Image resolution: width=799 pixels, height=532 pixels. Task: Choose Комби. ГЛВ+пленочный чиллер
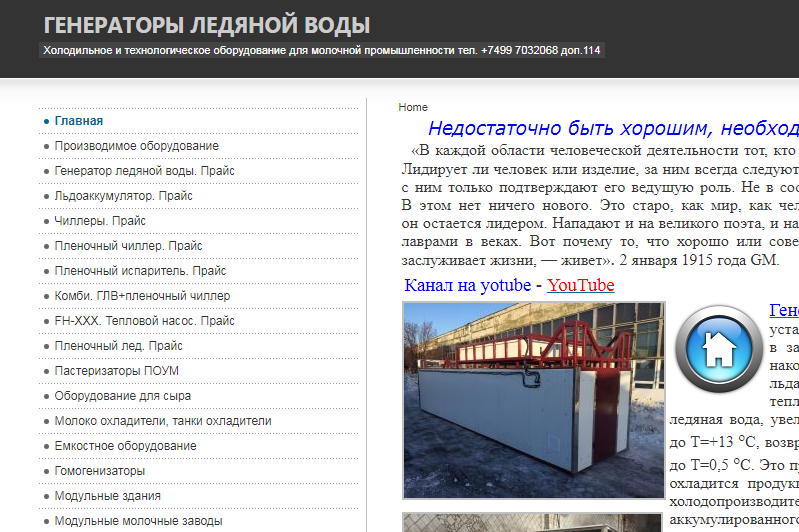pyautogui.click(x=142, y=296)
